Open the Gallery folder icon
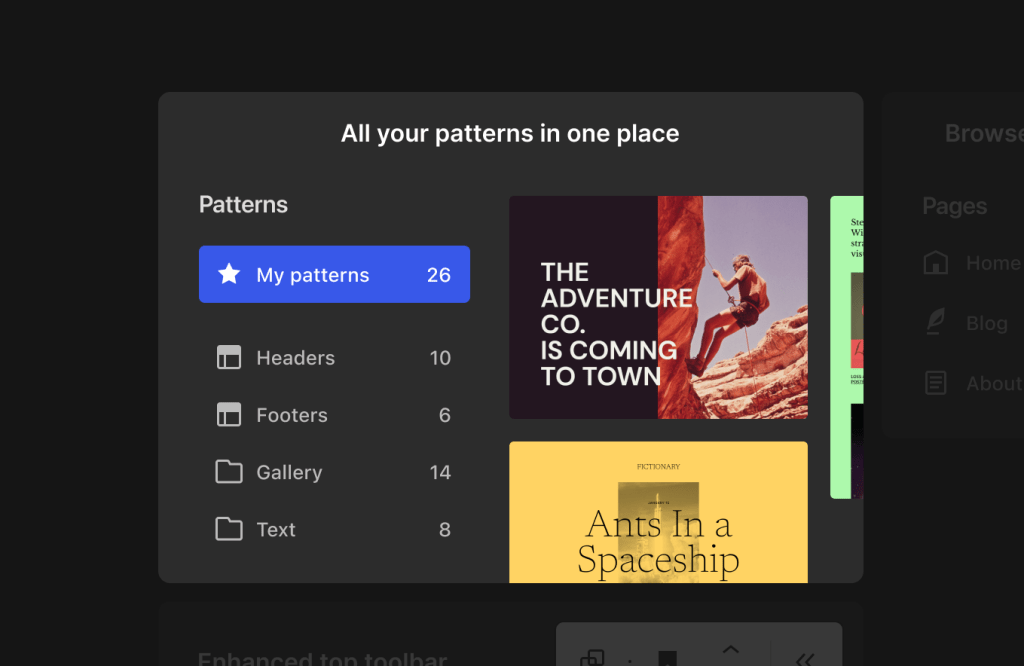1024x666 pixels. [x=229, y=472]
